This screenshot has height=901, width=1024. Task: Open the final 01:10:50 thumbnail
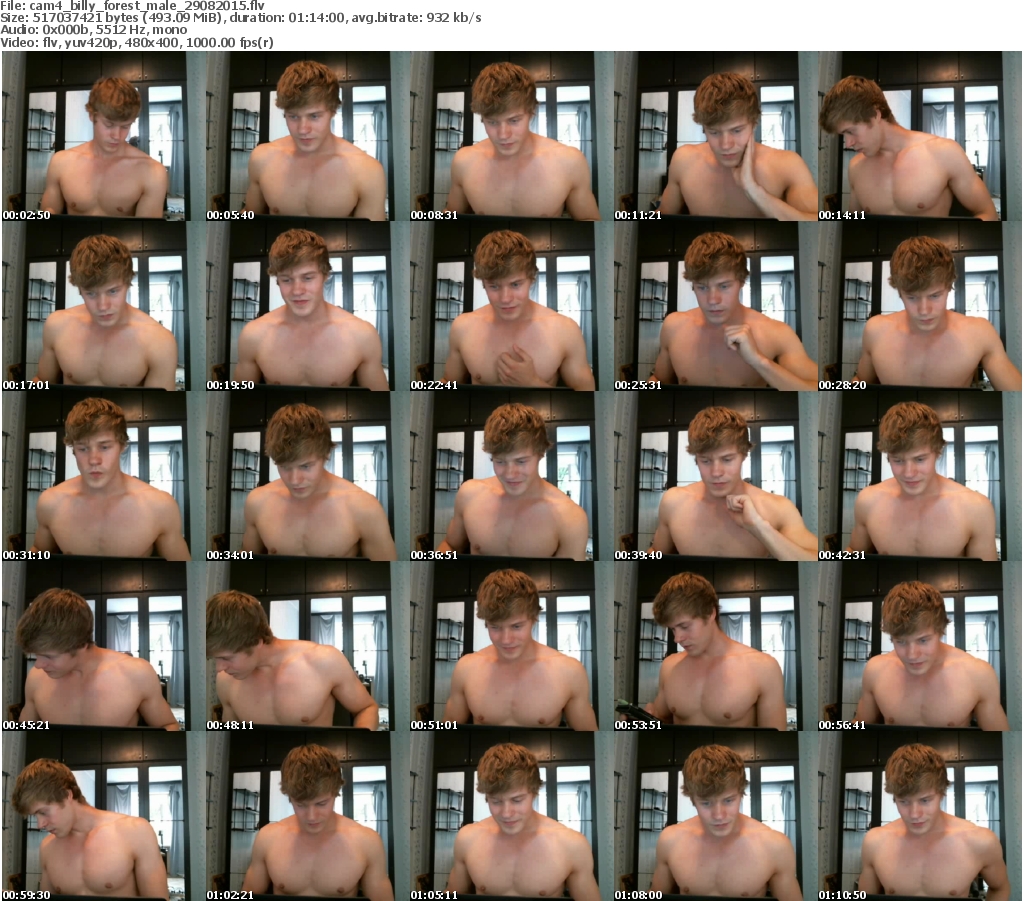[920, 816]
